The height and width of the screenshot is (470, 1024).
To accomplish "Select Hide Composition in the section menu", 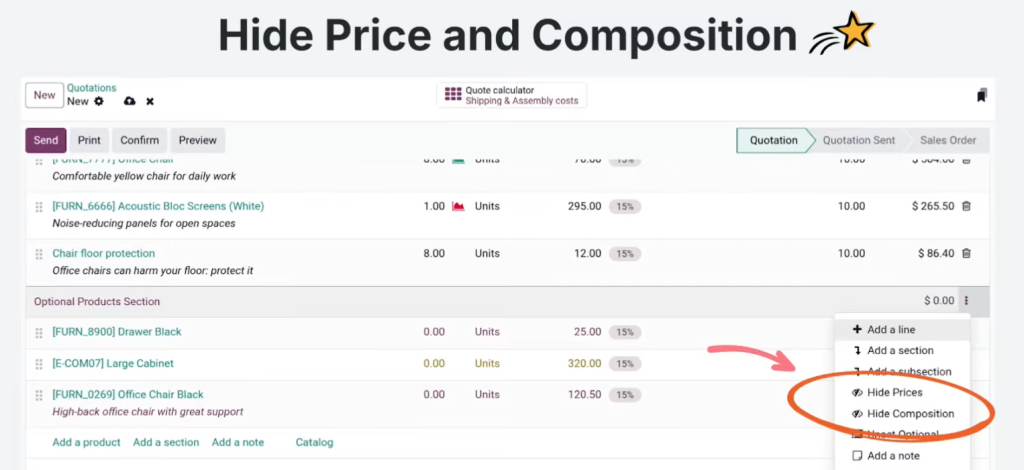I will [x=903, y=413].
